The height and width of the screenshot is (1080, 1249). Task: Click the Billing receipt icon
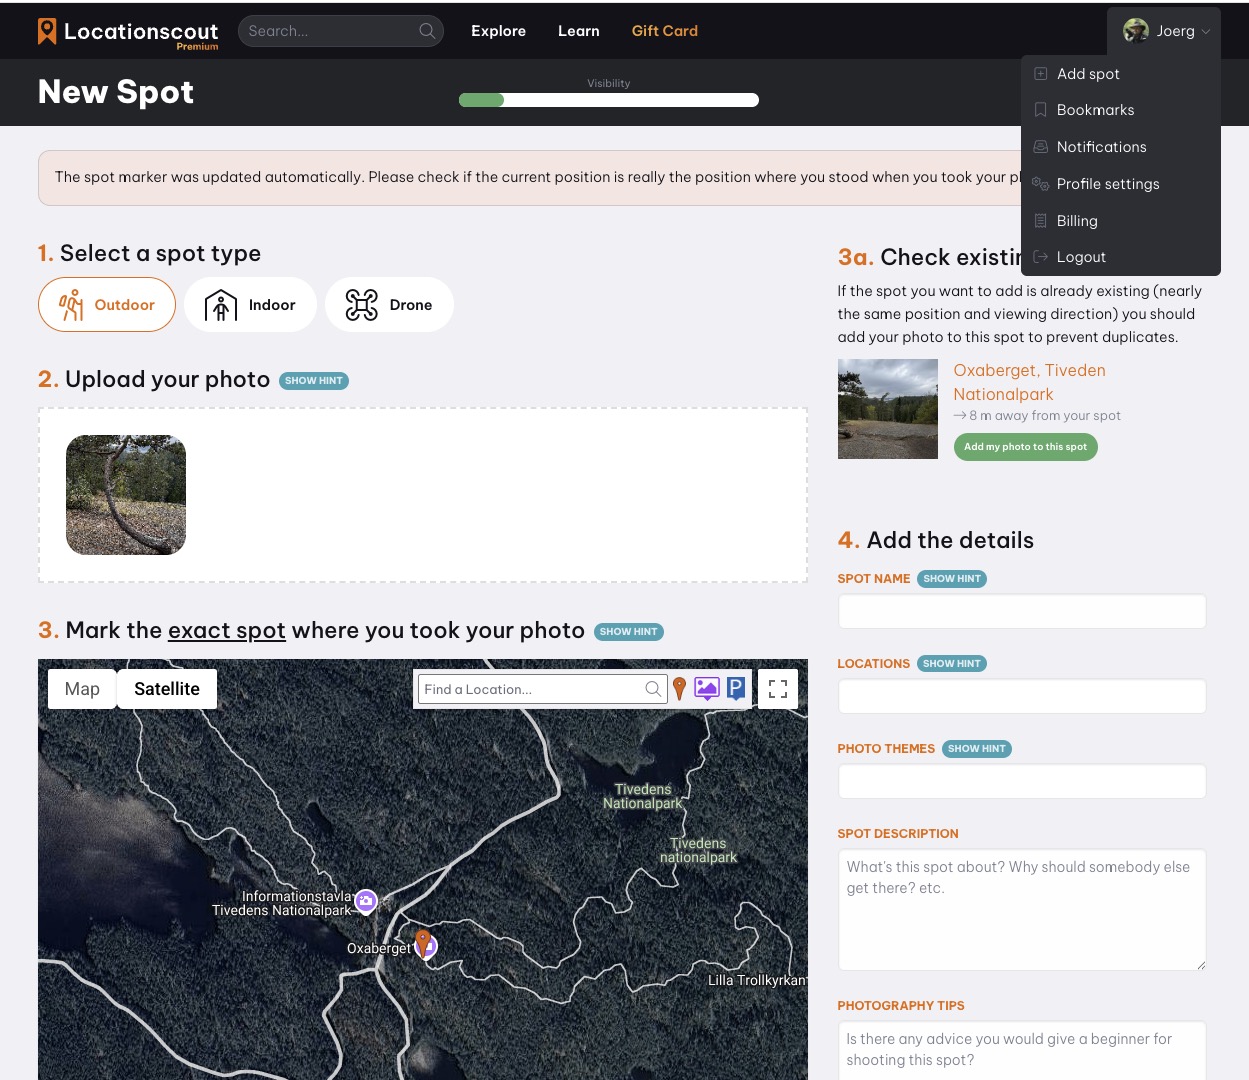pyautogui.click(x=1040, y=221)
